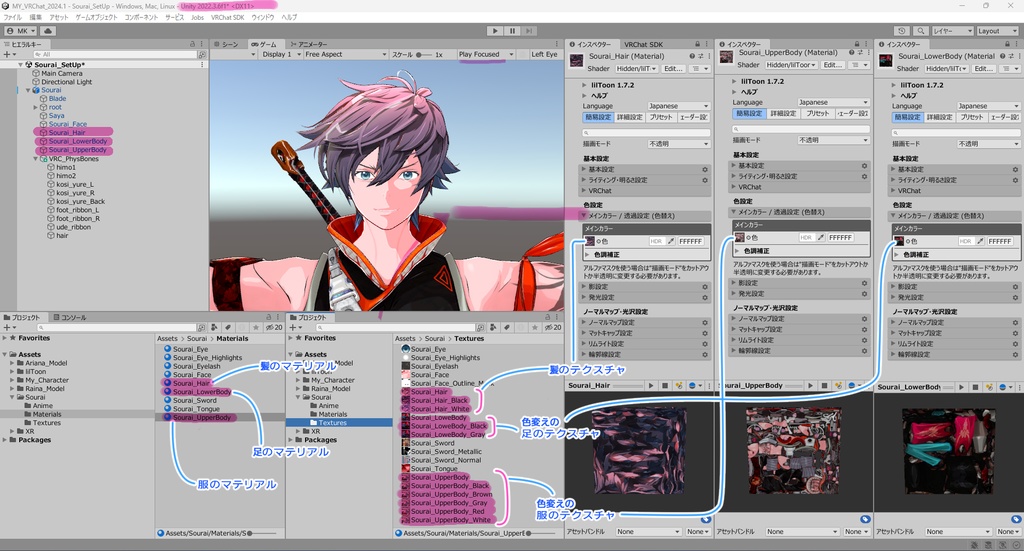Select 詳細設定 in the Sourai_Hair inspector
1024x551 pixels.
[630, 117]
